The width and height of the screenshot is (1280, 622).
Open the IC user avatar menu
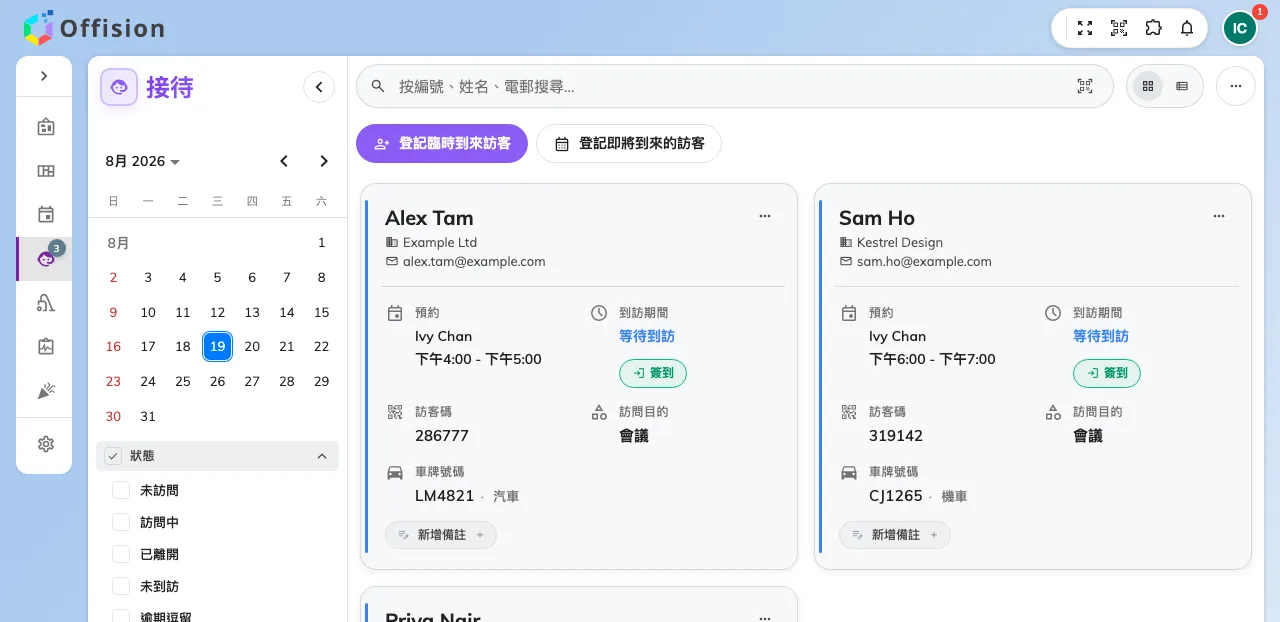(x=1240, y=28)
